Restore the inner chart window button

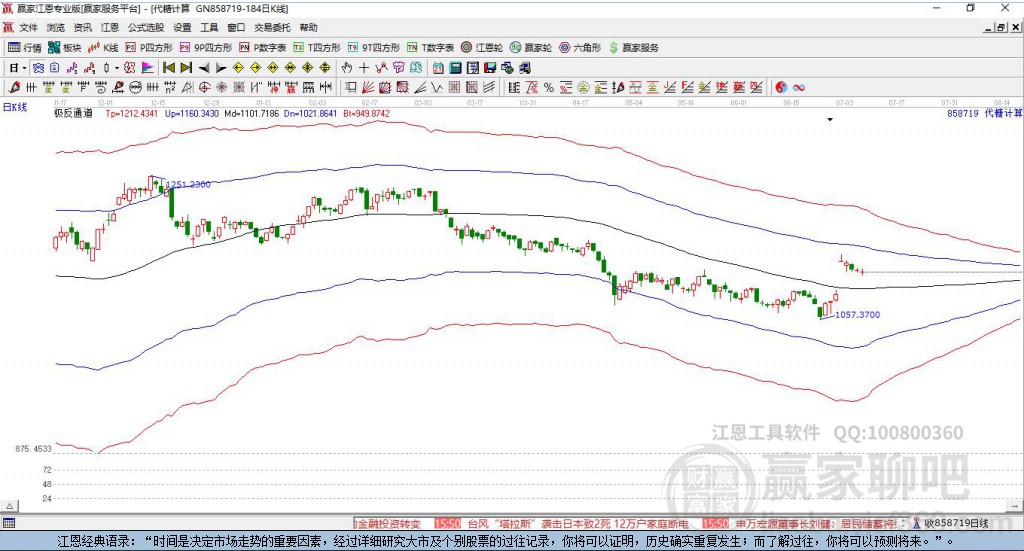click(1001, 27)
